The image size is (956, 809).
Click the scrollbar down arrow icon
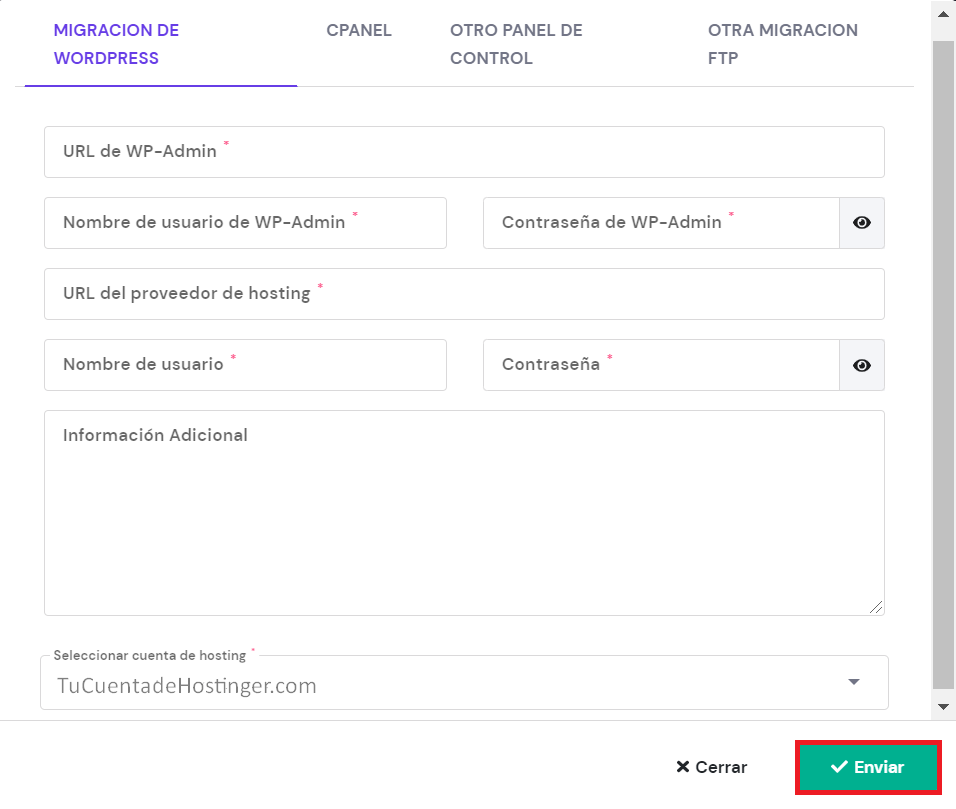coord(942,705)
